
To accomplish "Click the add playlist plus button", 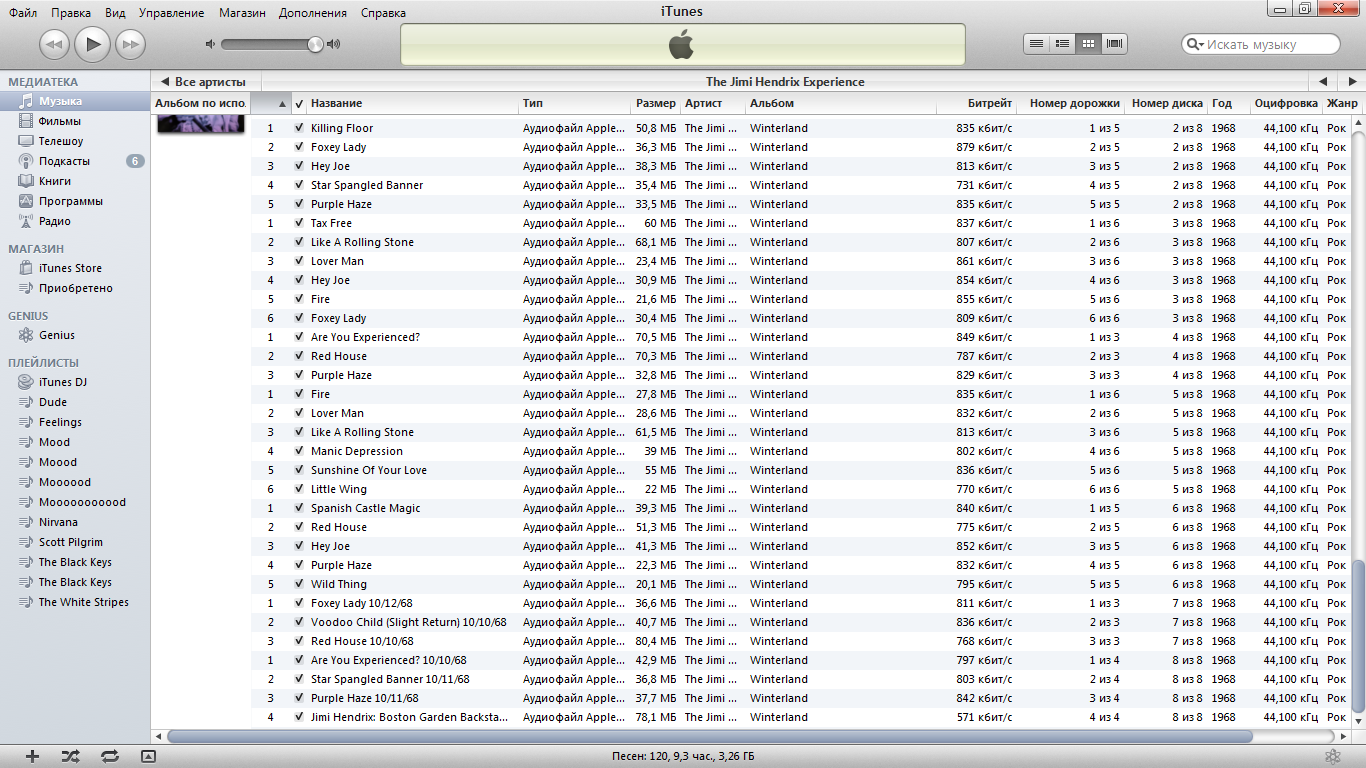I will pos(32,757).
